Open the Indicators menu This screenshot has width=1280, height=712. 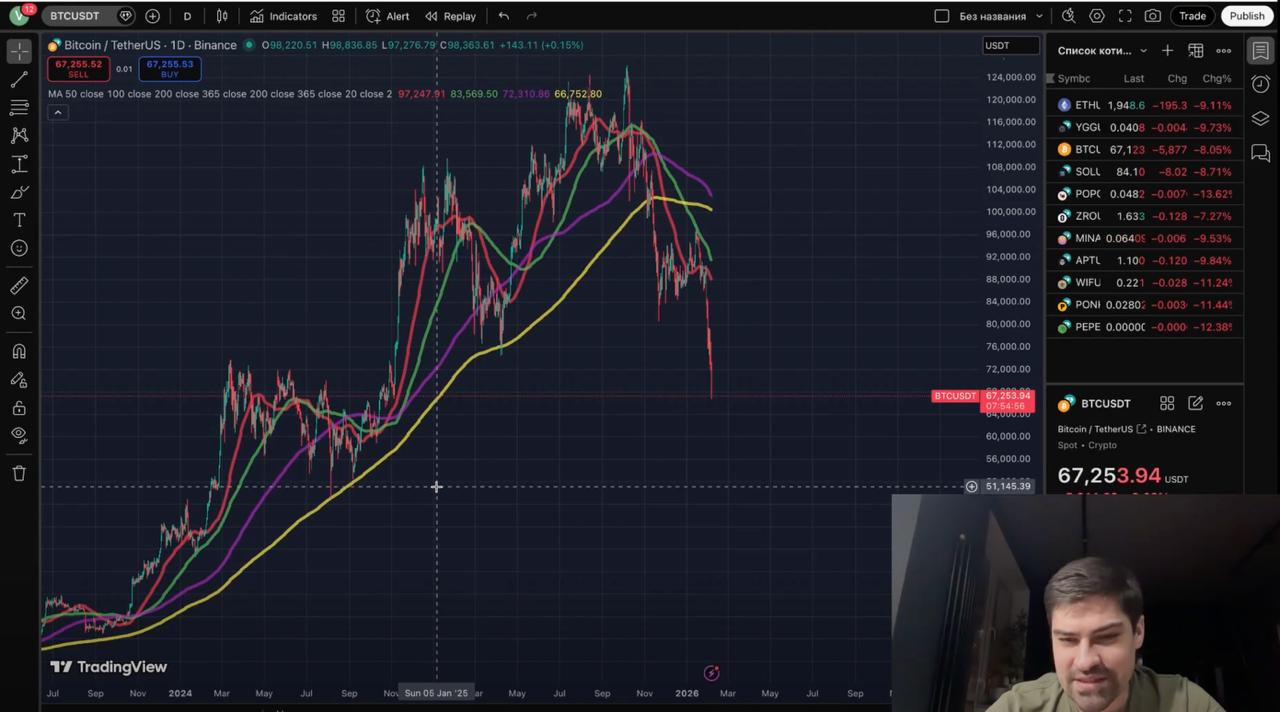tap(283, 16)
